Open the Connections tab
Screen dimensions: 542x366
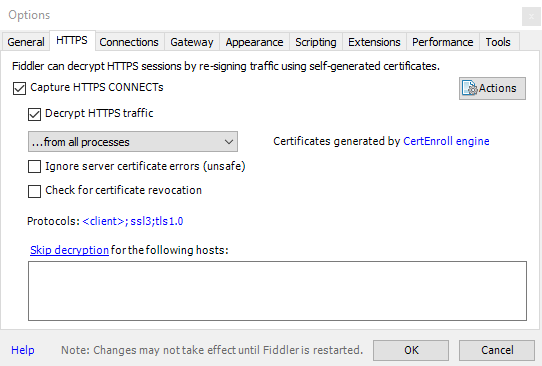tap(129, 42)
